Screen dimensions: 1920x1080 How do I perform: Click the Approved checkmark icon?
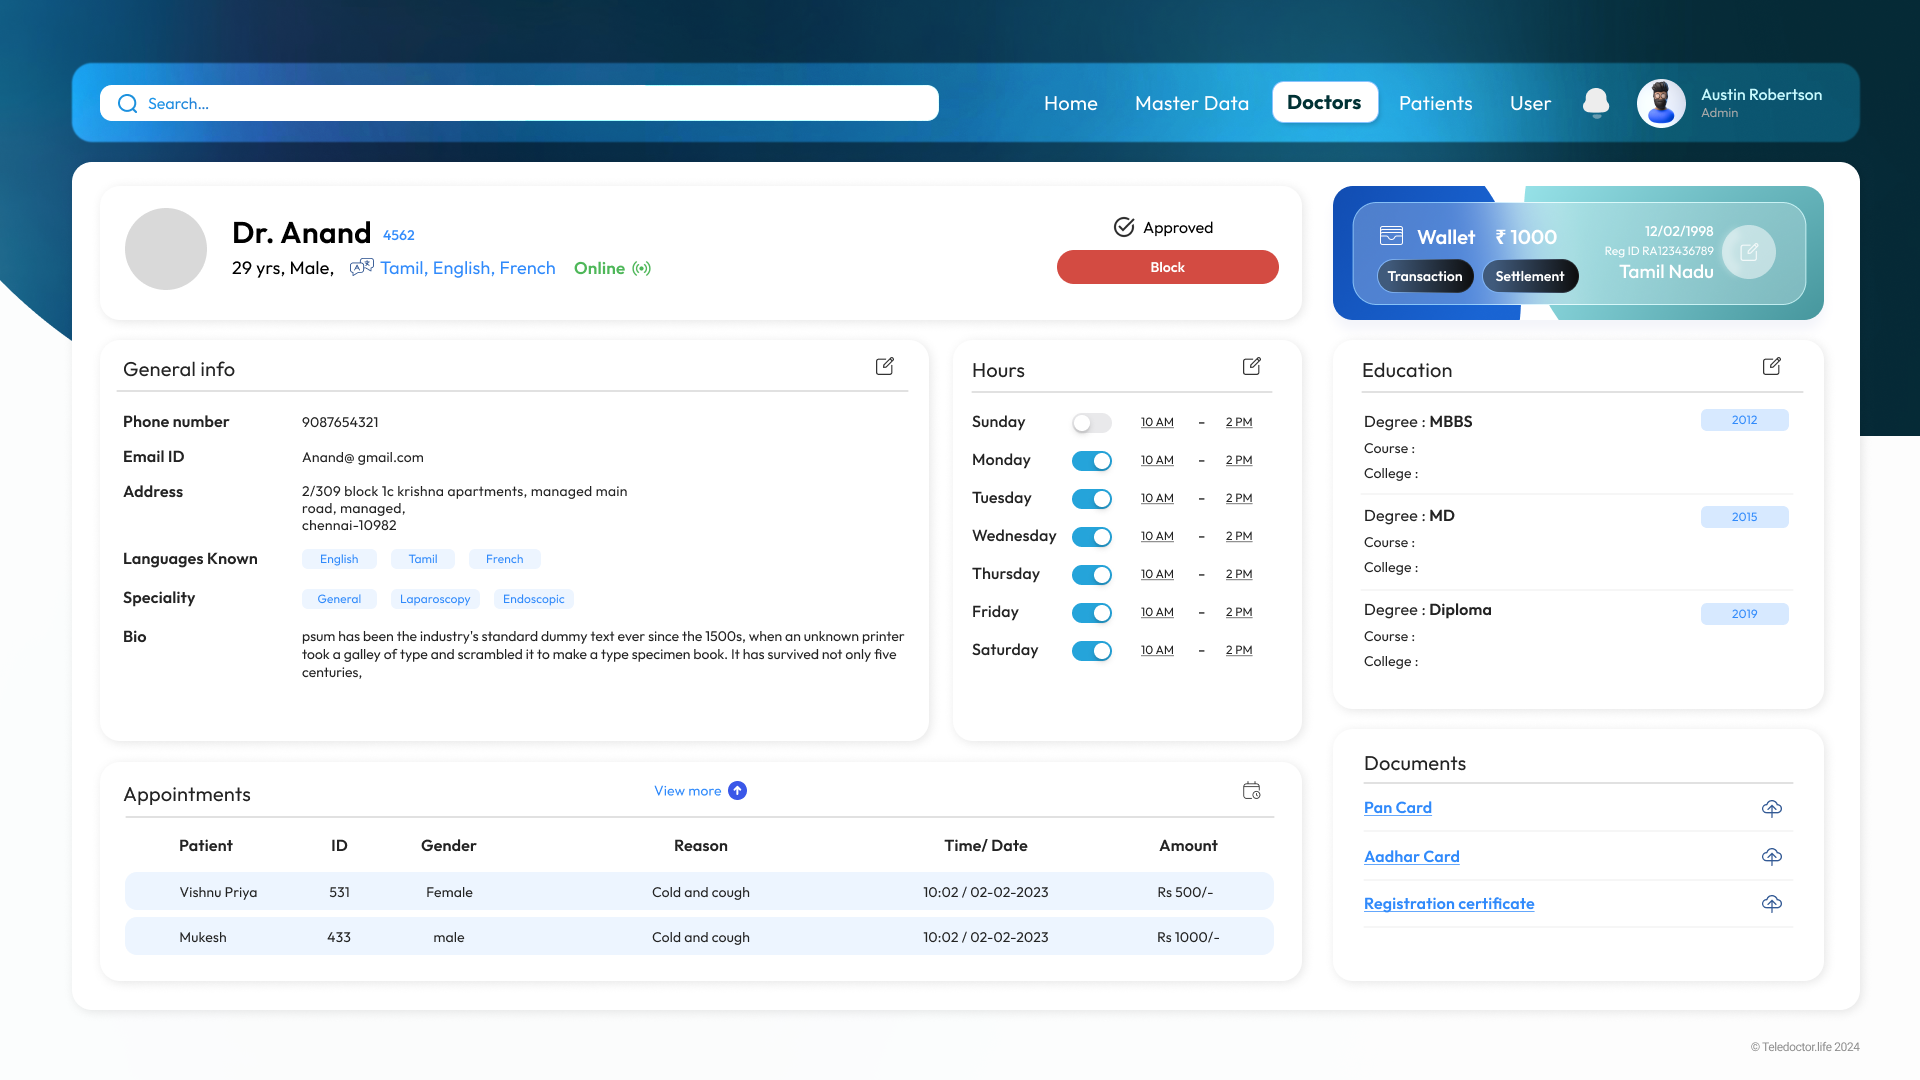point(1124,227)
